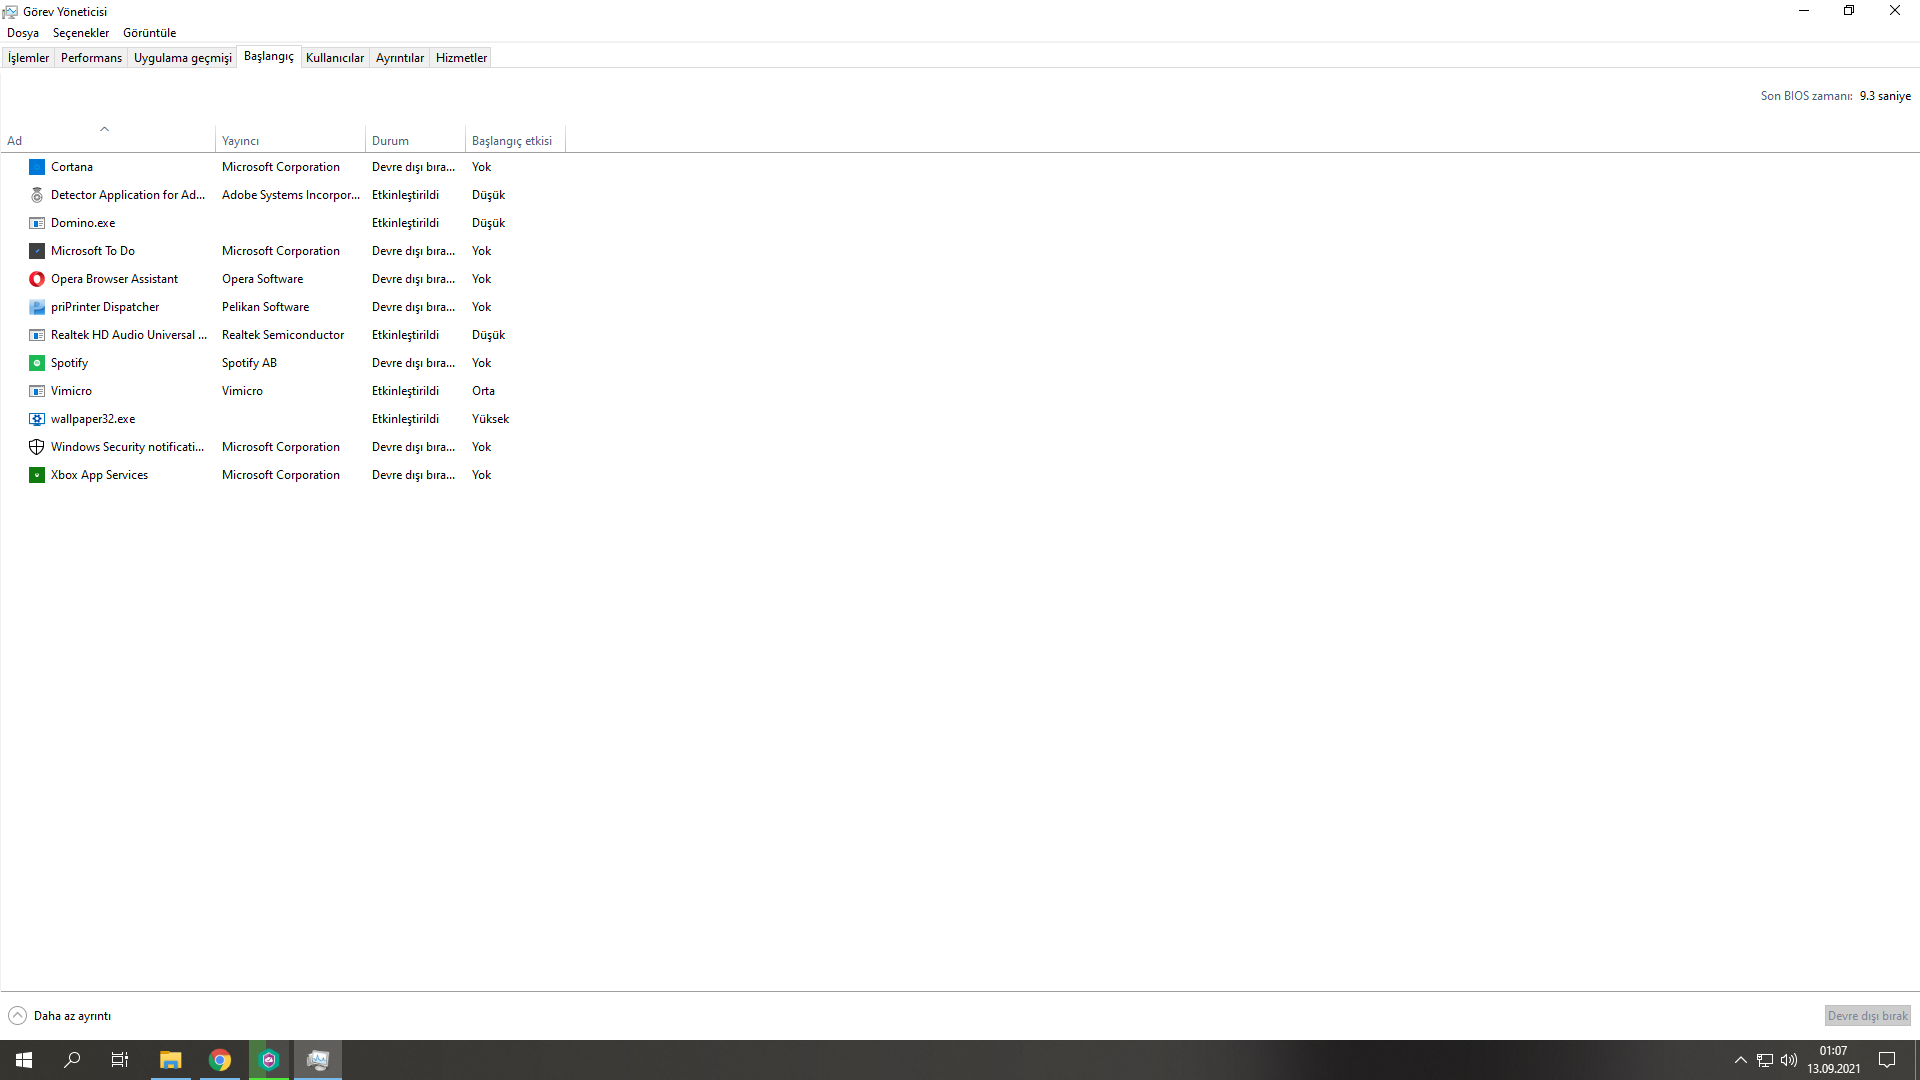
Task: Sort by the Ad column header
Action: [x=15, y=141]
